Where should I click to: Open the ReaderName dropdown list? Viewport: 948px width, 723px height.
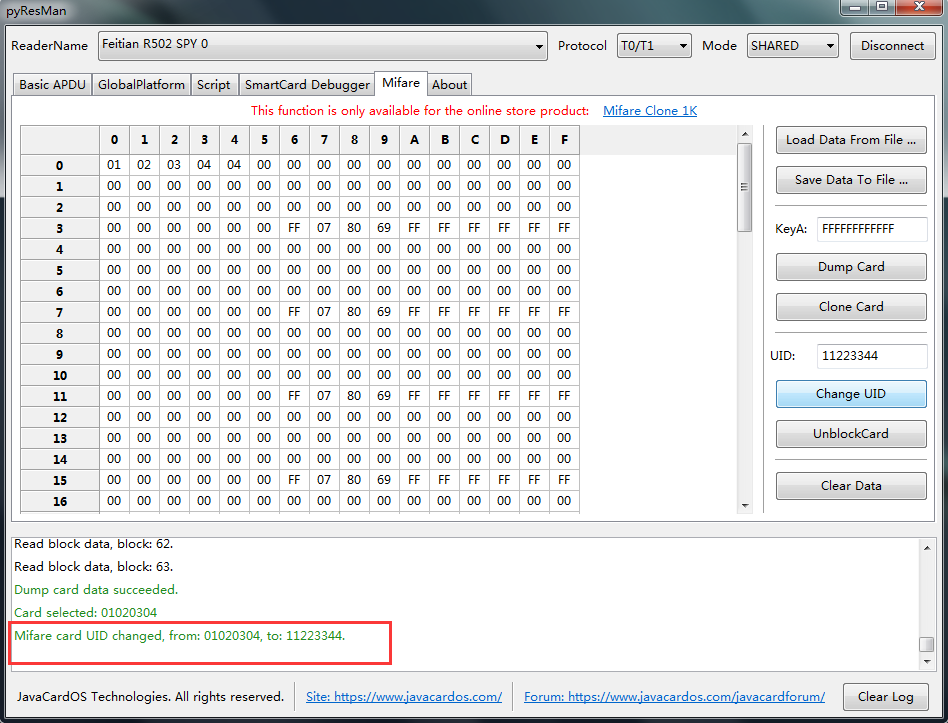click(x=323, y=45)
